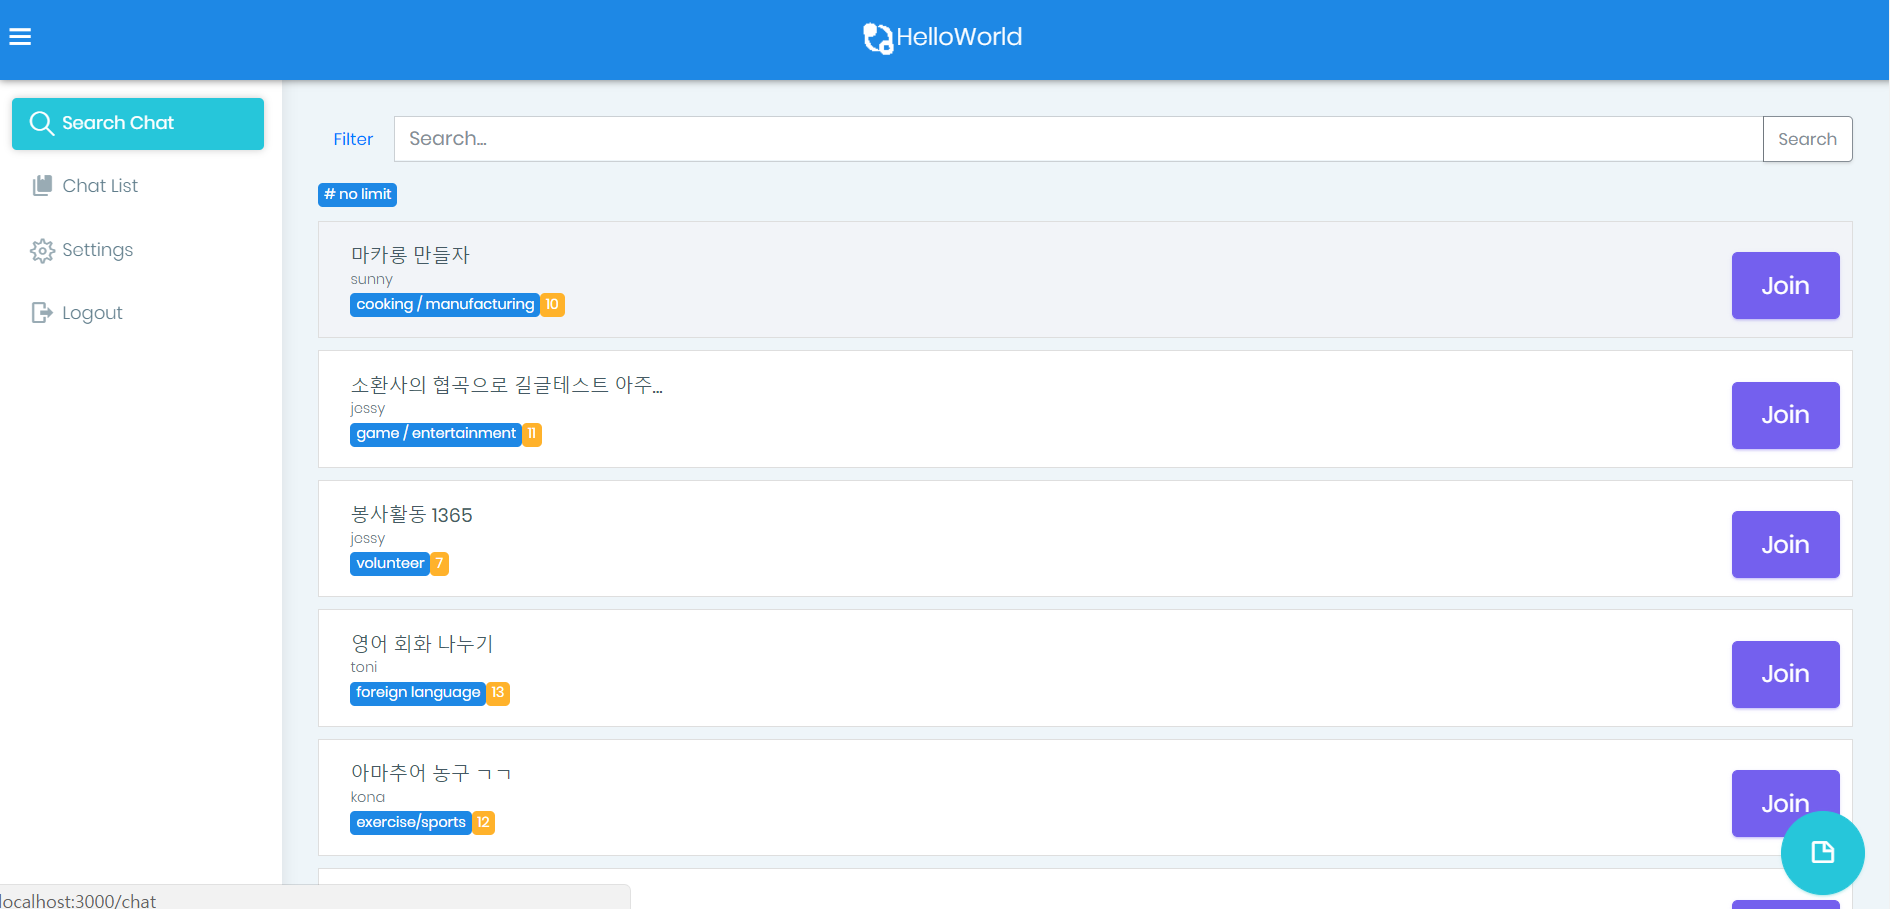Click the '# no limit' filter tag
1890x909 pixels.
358,194
